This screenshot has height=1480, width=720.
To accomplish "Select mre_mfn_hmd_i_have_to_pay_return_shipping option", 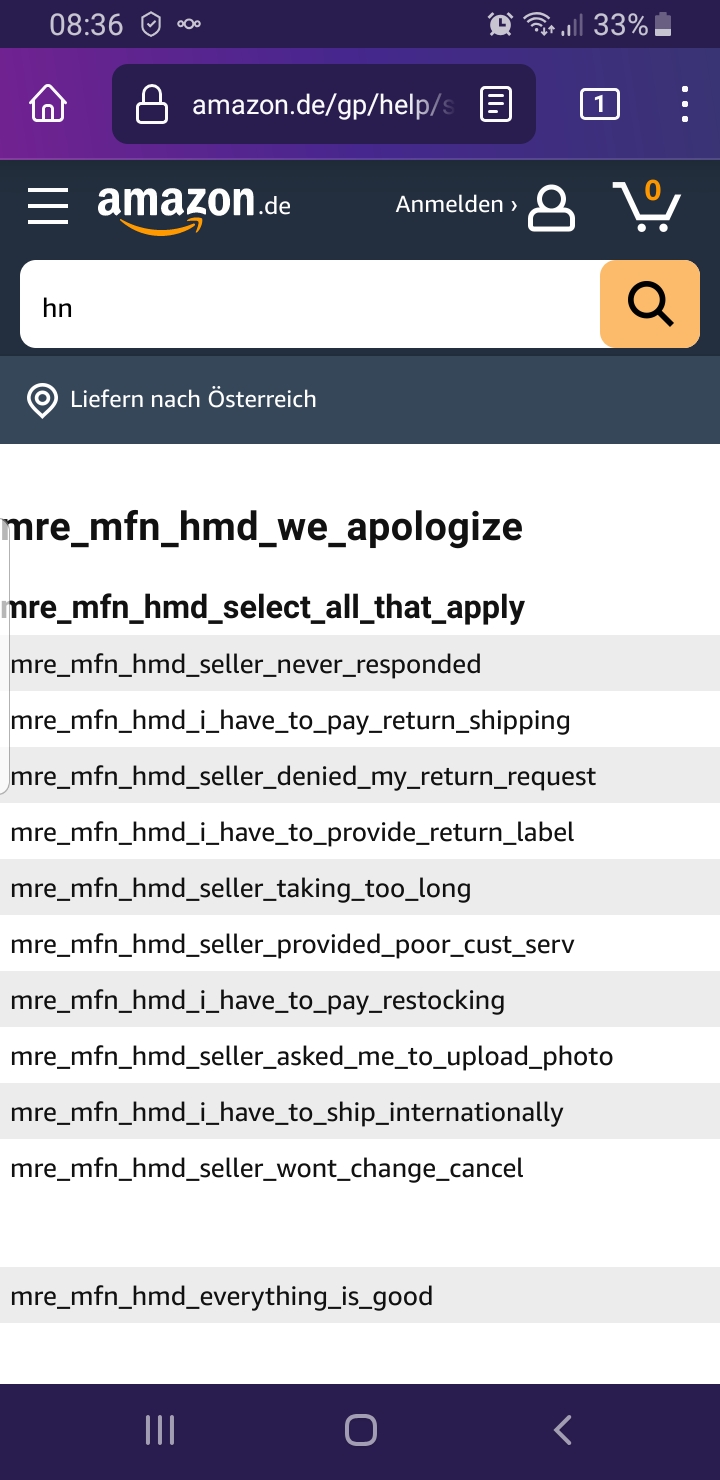I will click(290, 720).
